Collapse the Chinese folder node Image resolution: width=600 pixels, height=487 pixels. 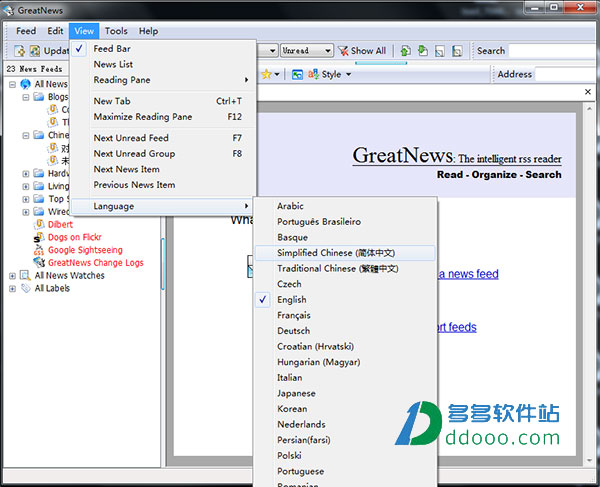tap(26, 135)
